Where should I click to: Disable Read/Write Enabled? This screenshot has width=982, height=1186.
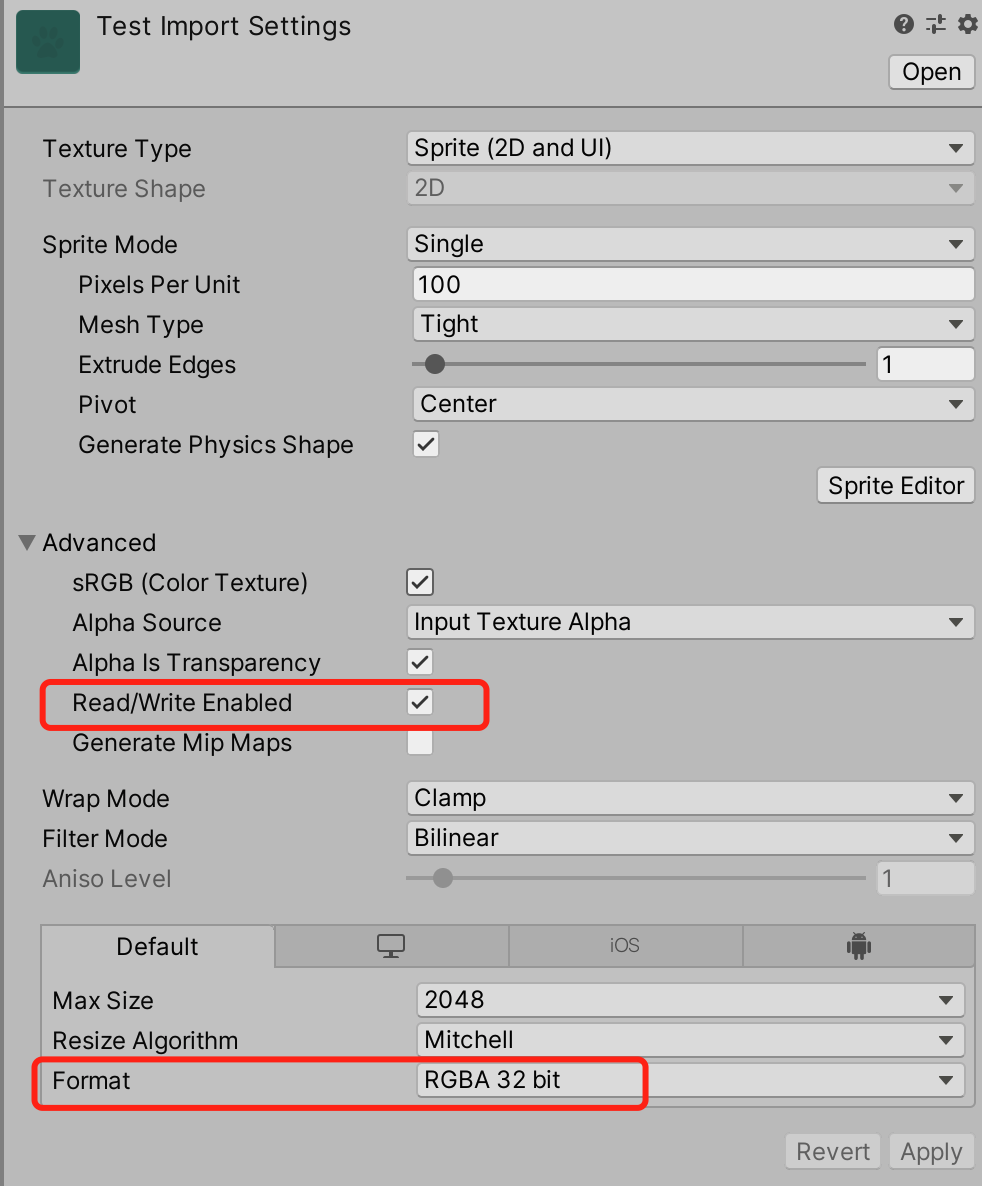pyautogui.click(x=419, y=702)
